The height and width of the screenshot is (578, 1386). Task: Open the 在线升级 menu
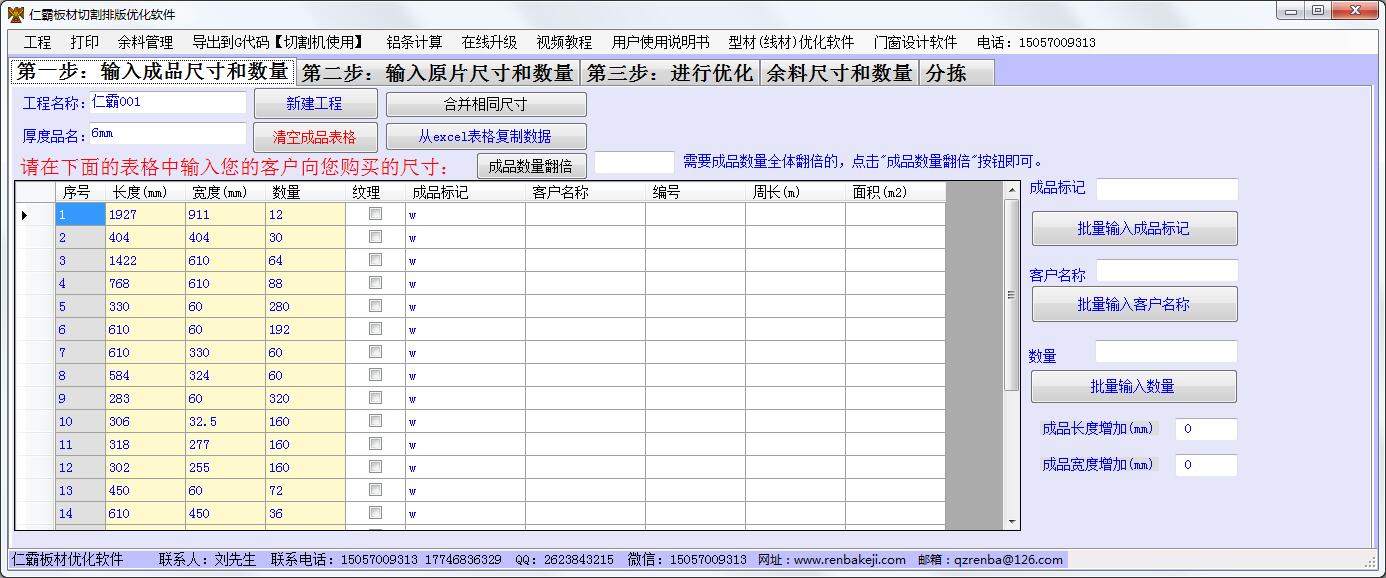tap(489, 42)
